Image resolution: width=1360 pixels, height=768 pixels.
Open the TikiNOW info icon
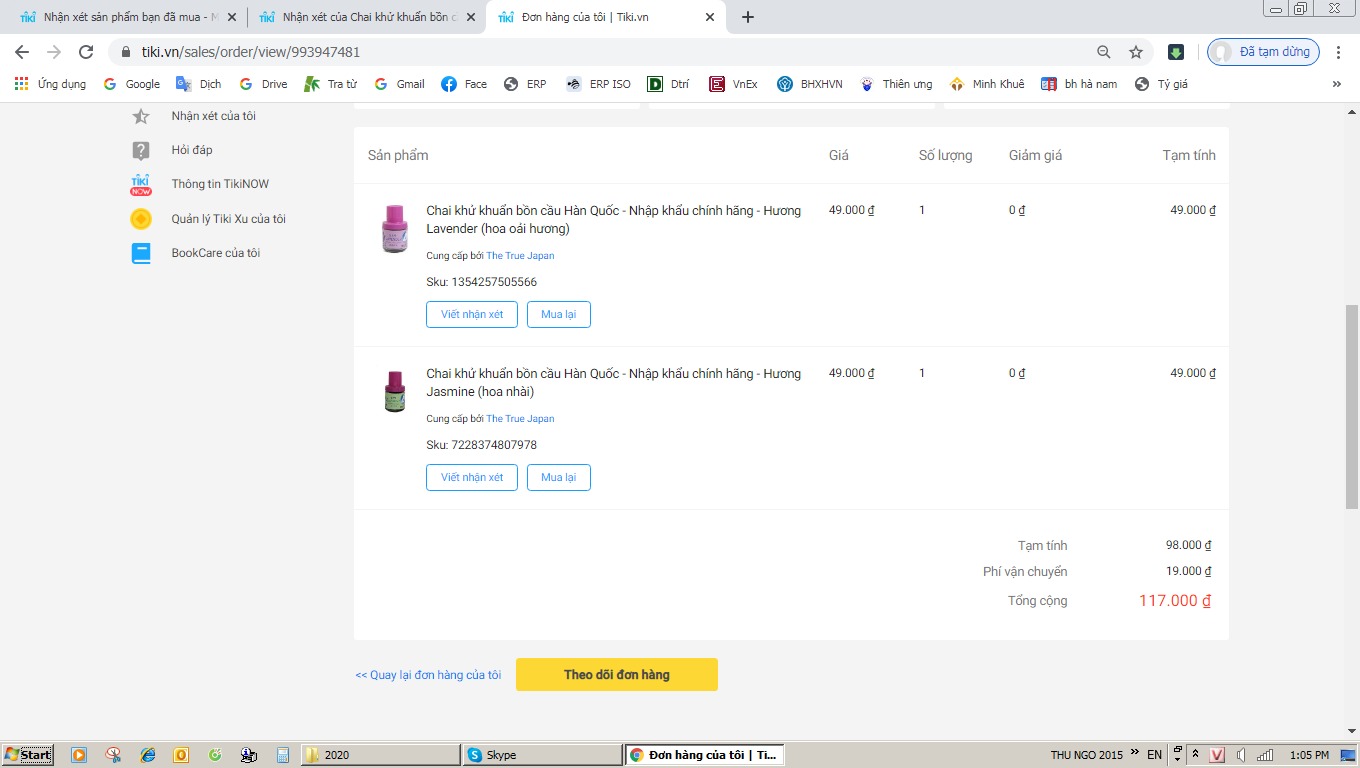141,184
